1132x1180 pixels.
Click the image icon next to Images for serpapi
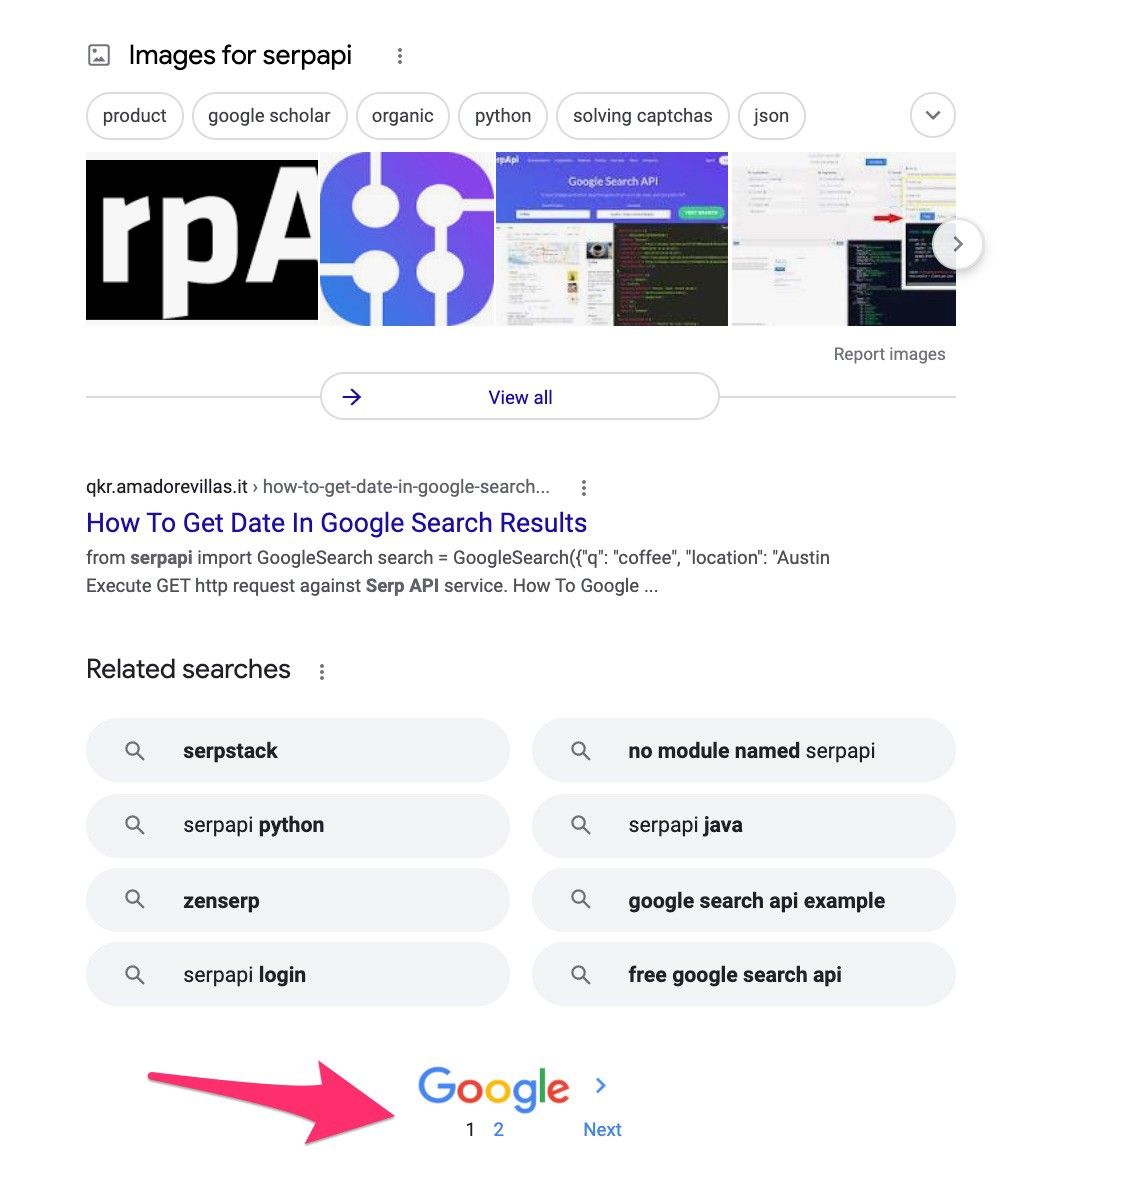99,55
